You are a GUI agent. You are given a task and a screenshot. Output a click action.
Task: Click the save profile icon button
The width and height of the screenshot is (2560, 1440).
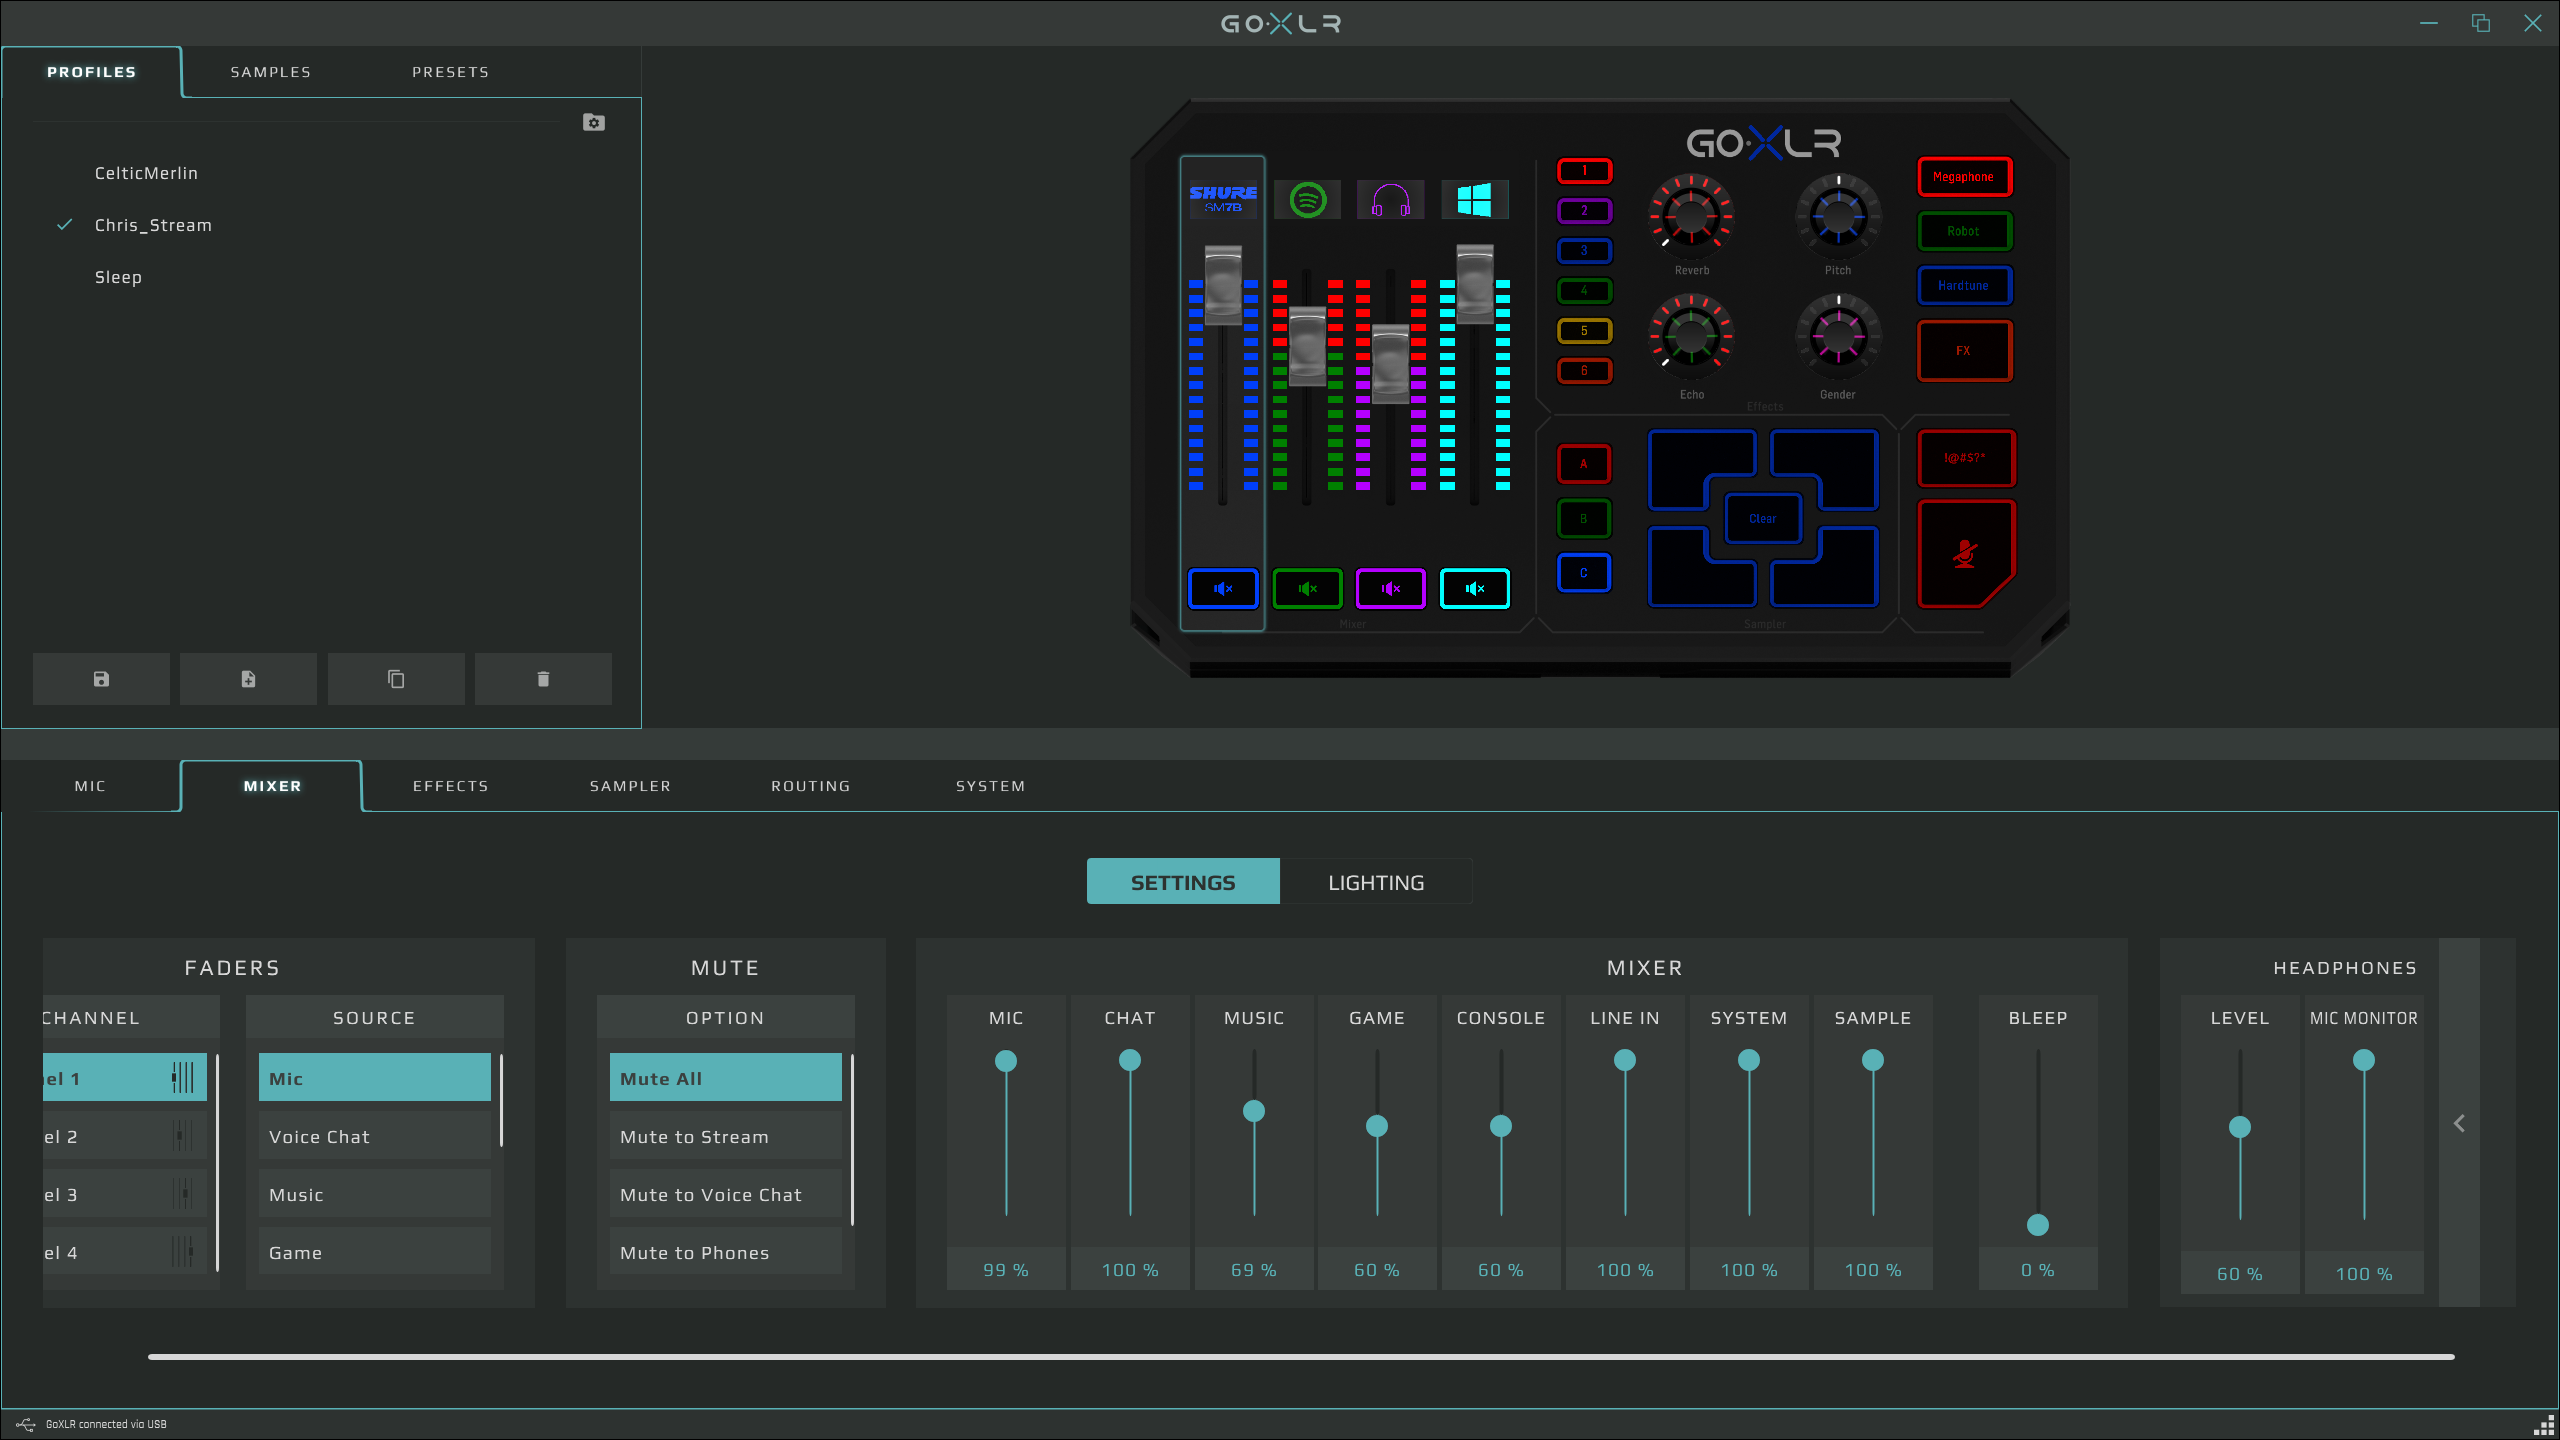tap(101, 679)
